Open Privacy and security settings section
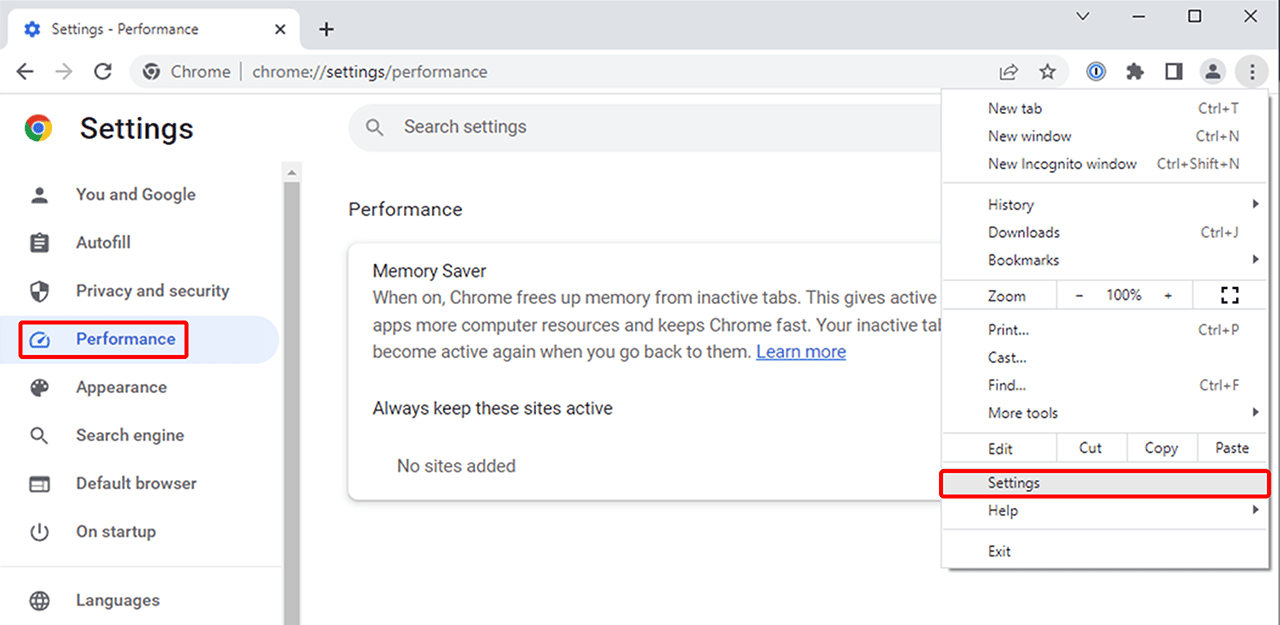This screenshot has width=1280, height=625. (x=152, y=291)
